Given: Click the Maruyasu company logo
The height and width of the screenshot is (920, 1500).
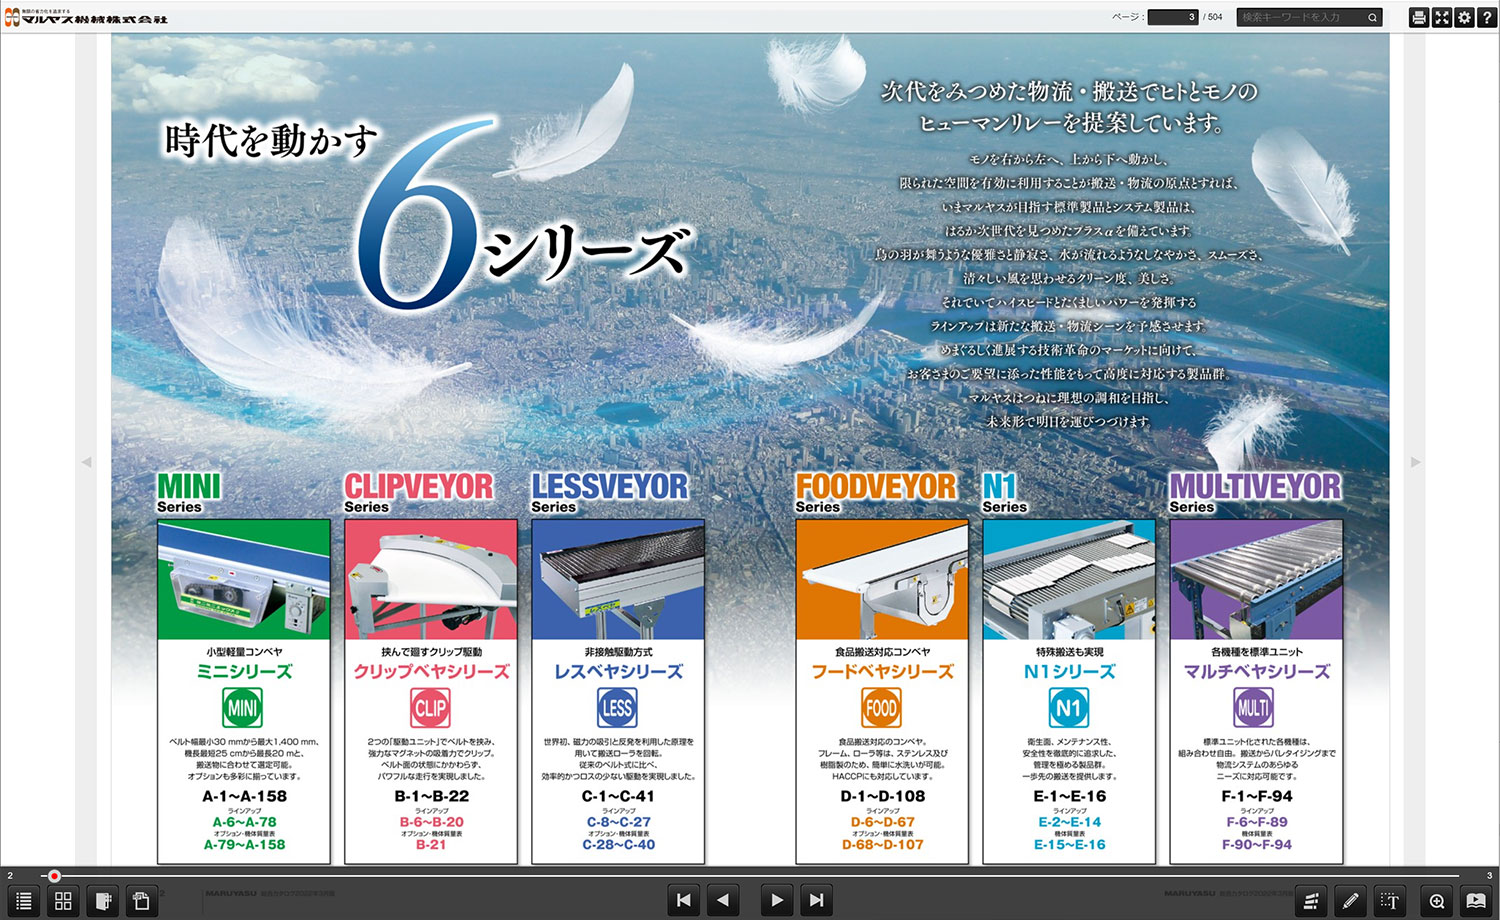Looking at the screenshot, I should [x=86, y=17].
